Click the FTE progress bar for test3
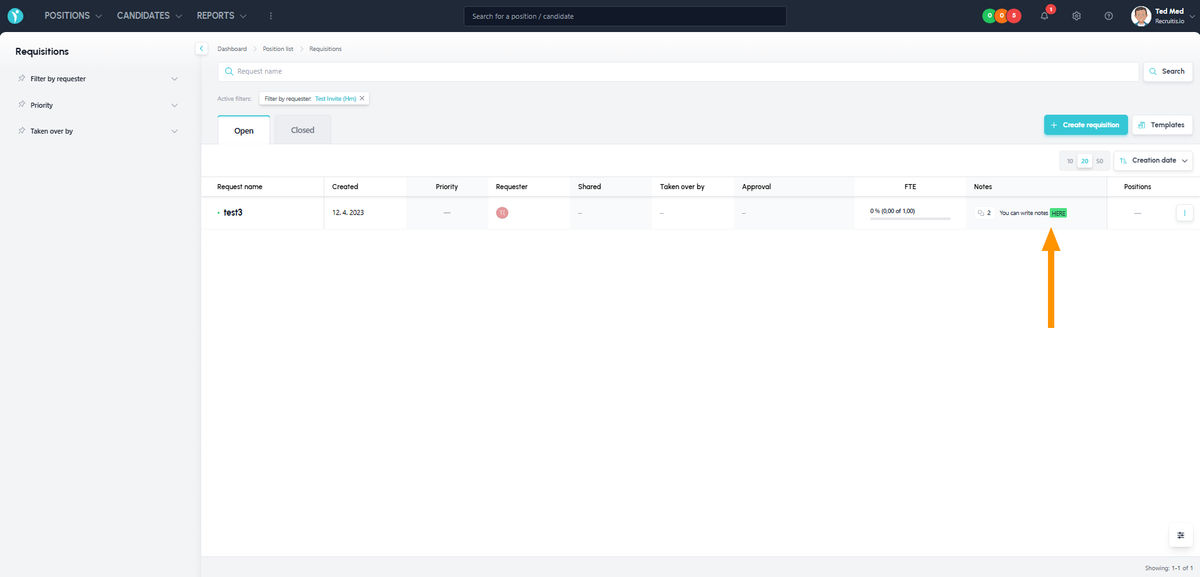1200x577 pixels. [x=910, y=218]
